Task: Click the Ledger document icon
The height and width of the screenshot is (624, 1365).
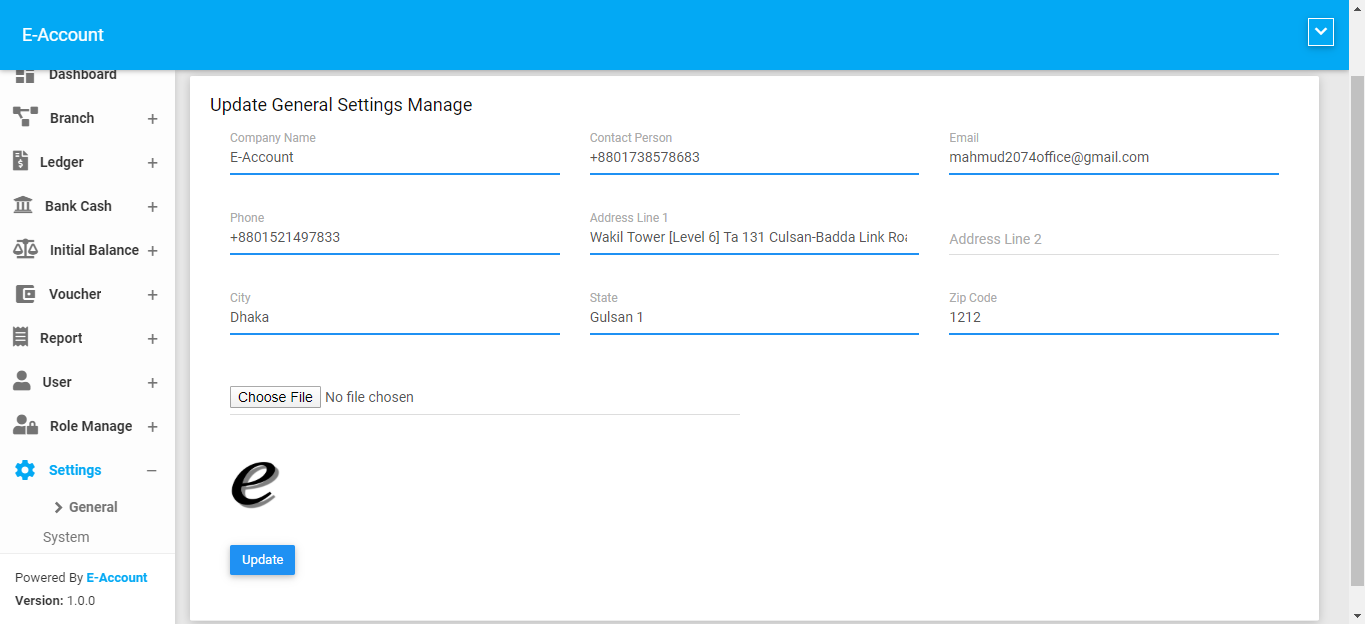Action: (x=20, y=162)
